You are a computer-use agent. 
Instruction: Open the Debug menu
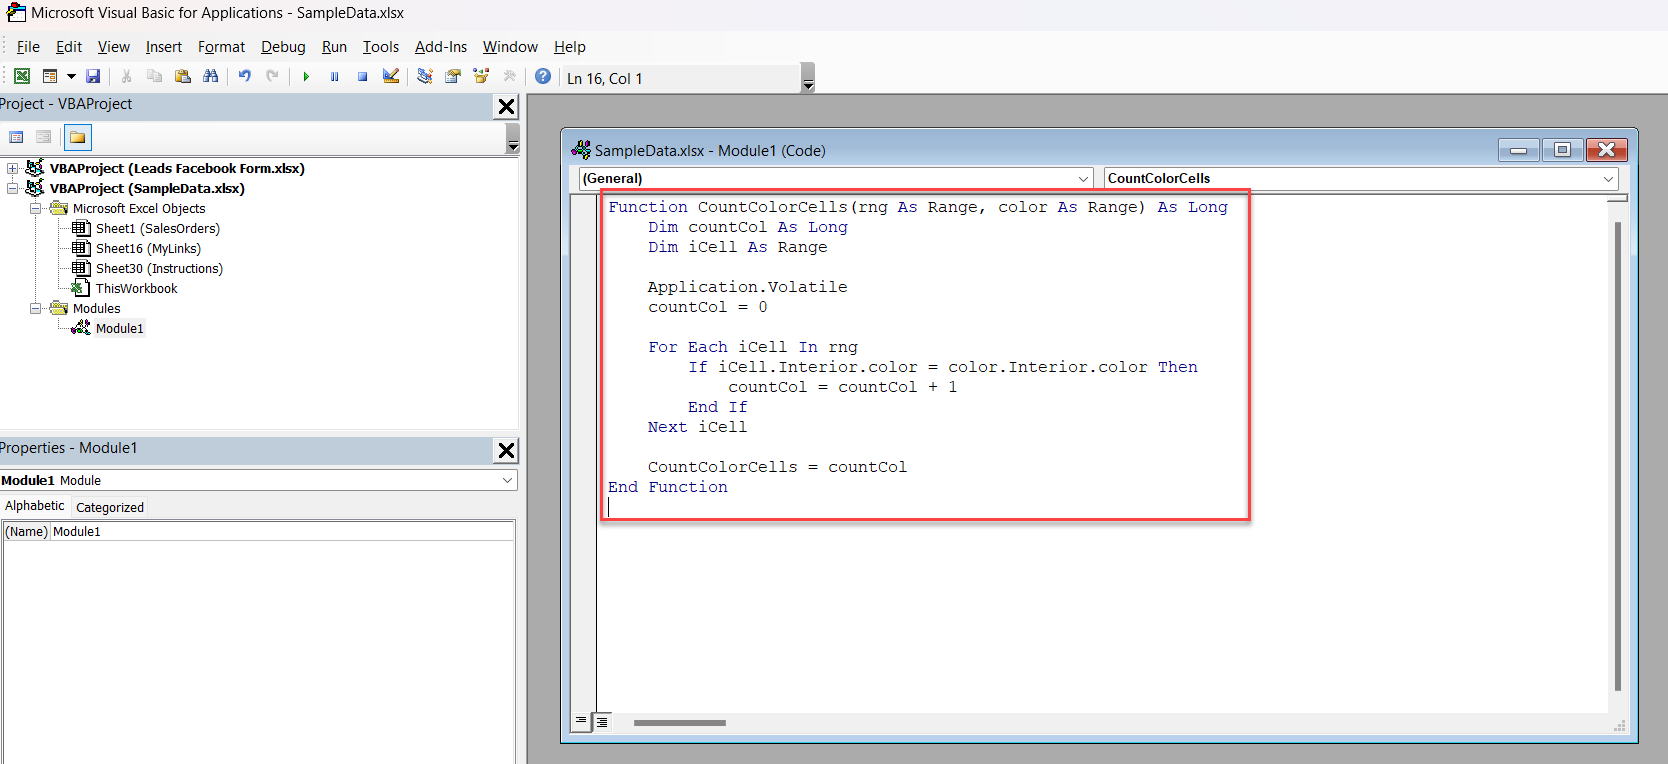coord(283,47)
